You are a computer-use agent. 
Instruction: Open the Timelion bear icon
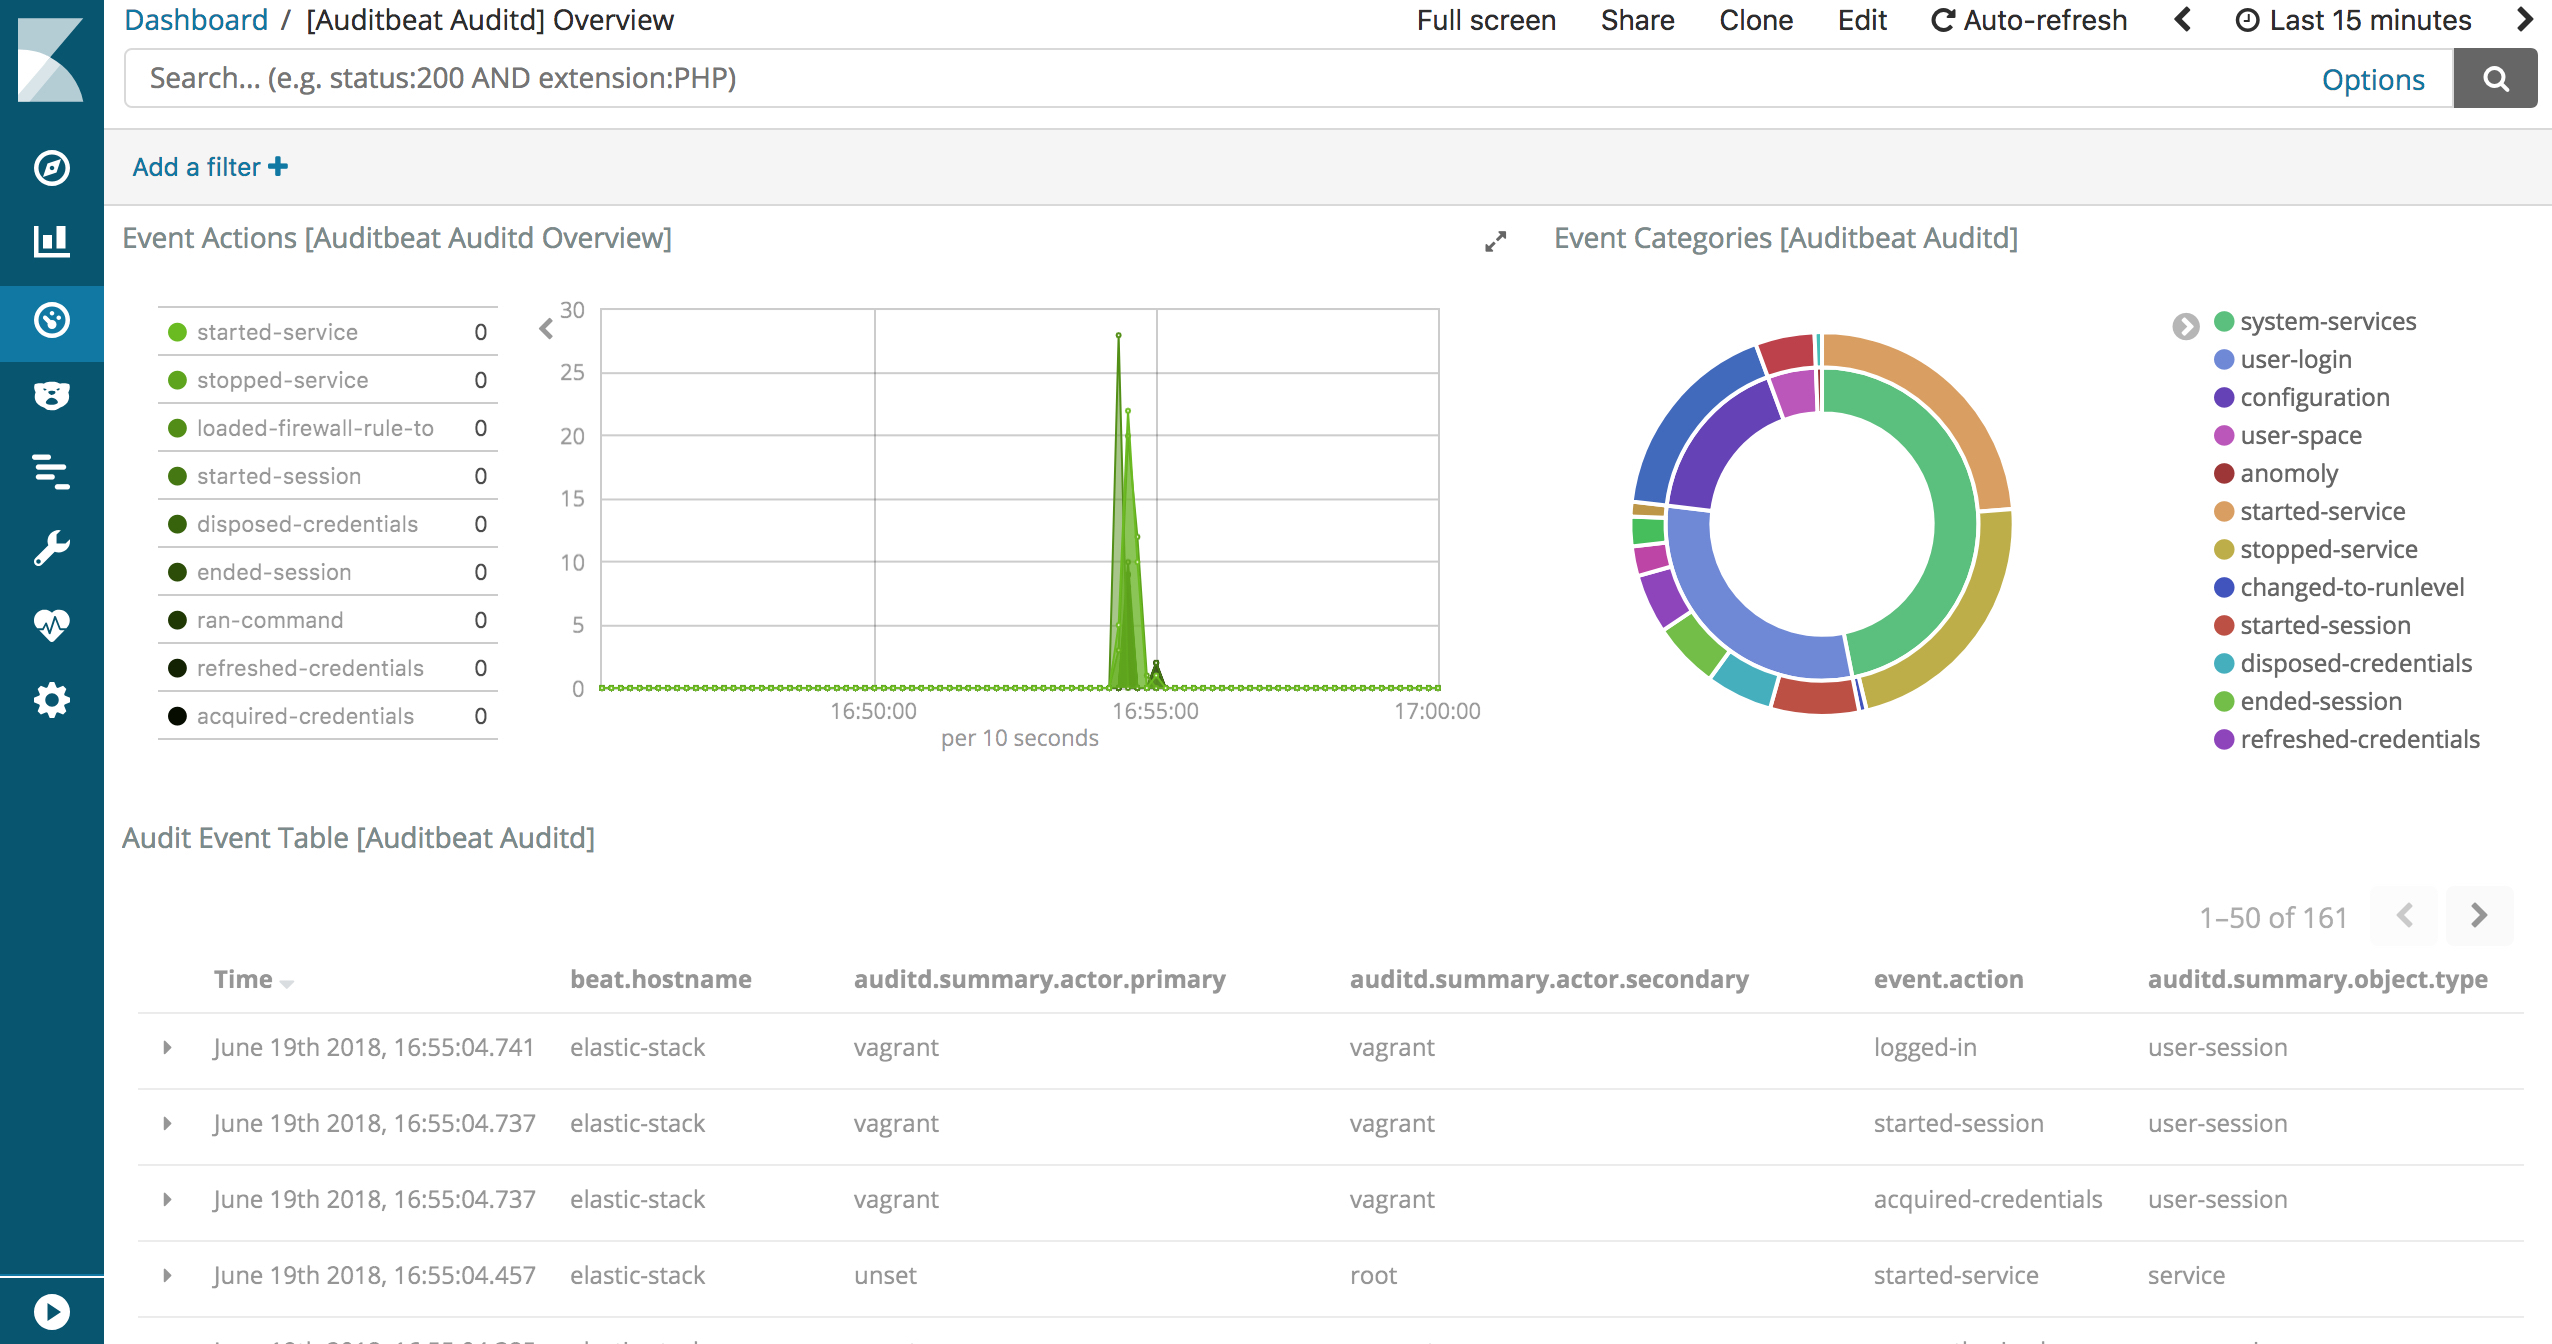pyautogui.click(x=51, y=396)
